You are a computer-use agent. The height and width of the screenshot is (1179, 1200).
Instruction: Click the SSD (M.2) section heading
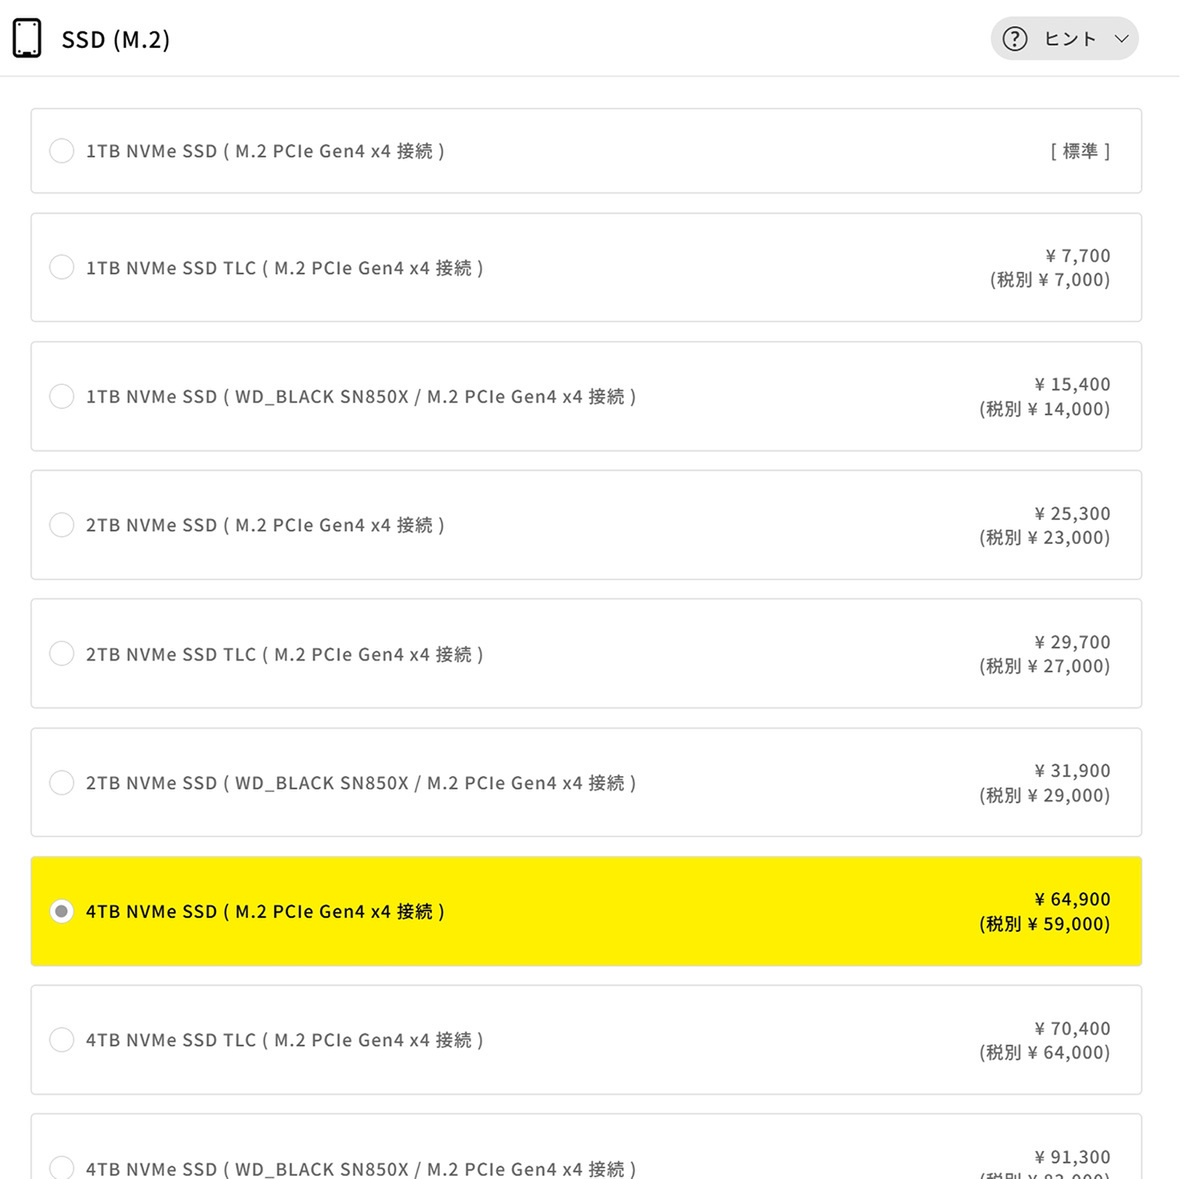click(x=116, y=40)
